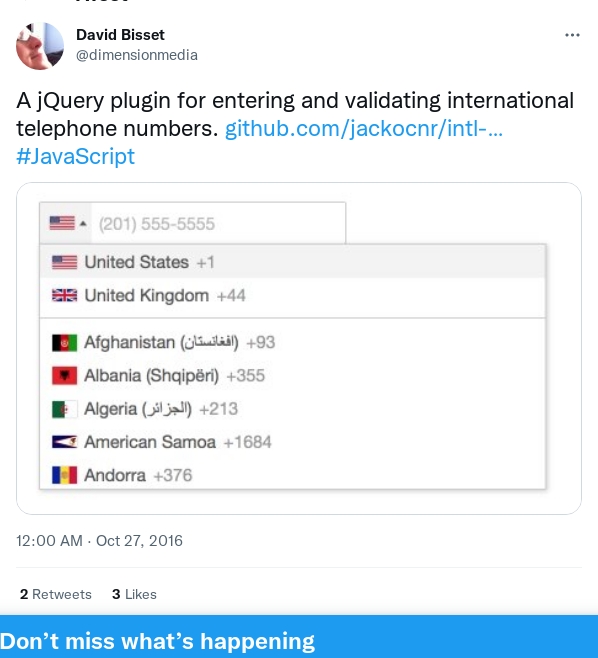Select Andorra +376 entry
This screenshot has width=598, height=658.
(x=292, y=475)
